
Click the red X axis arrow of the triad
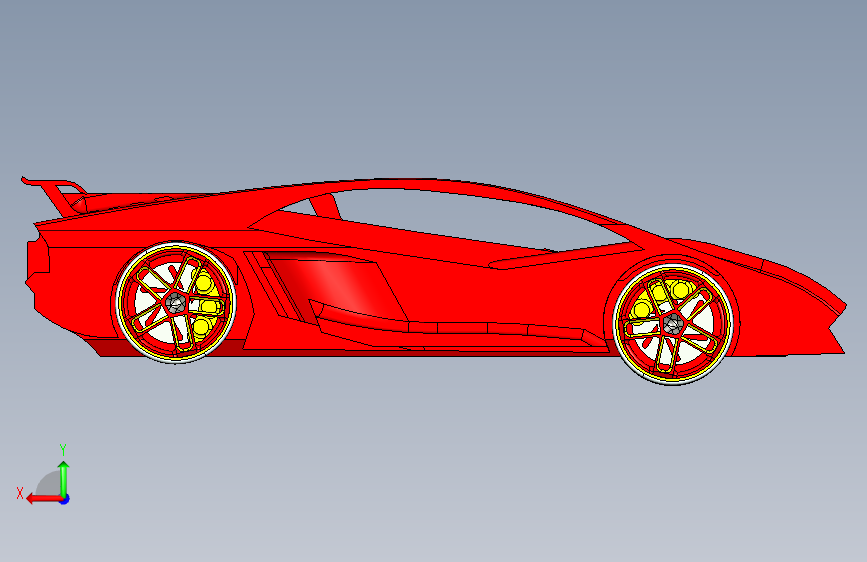click(44, 499)
